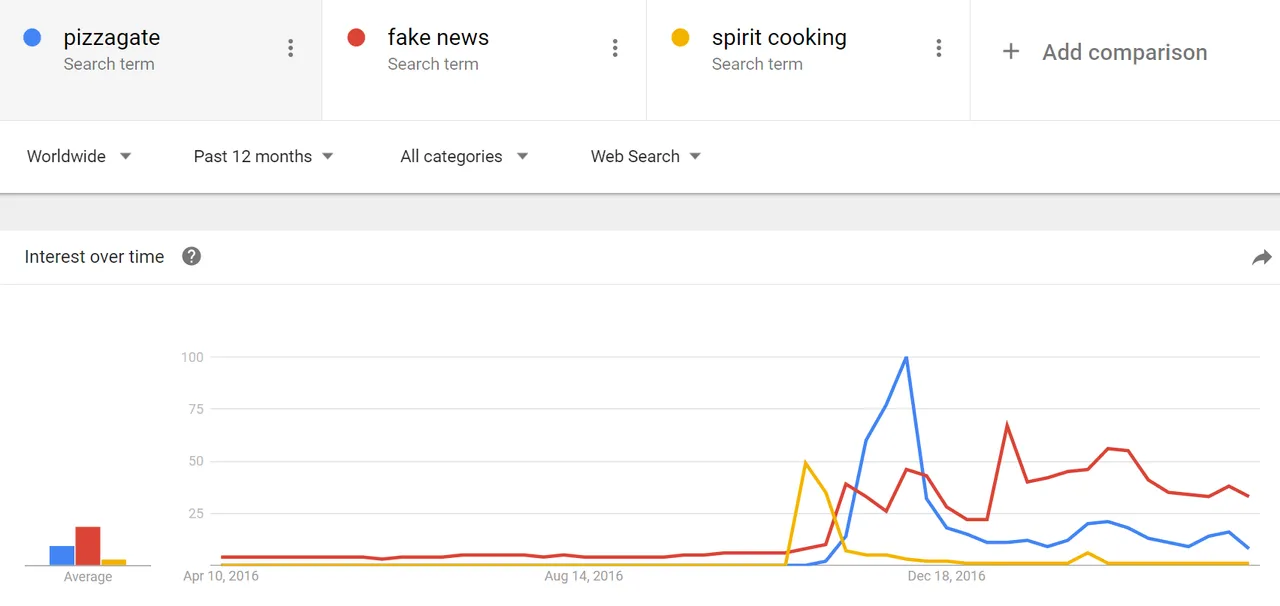Click the blue pizzagate color dot
This screenshot has width=1280, height=606.
[x=32, y=38]
